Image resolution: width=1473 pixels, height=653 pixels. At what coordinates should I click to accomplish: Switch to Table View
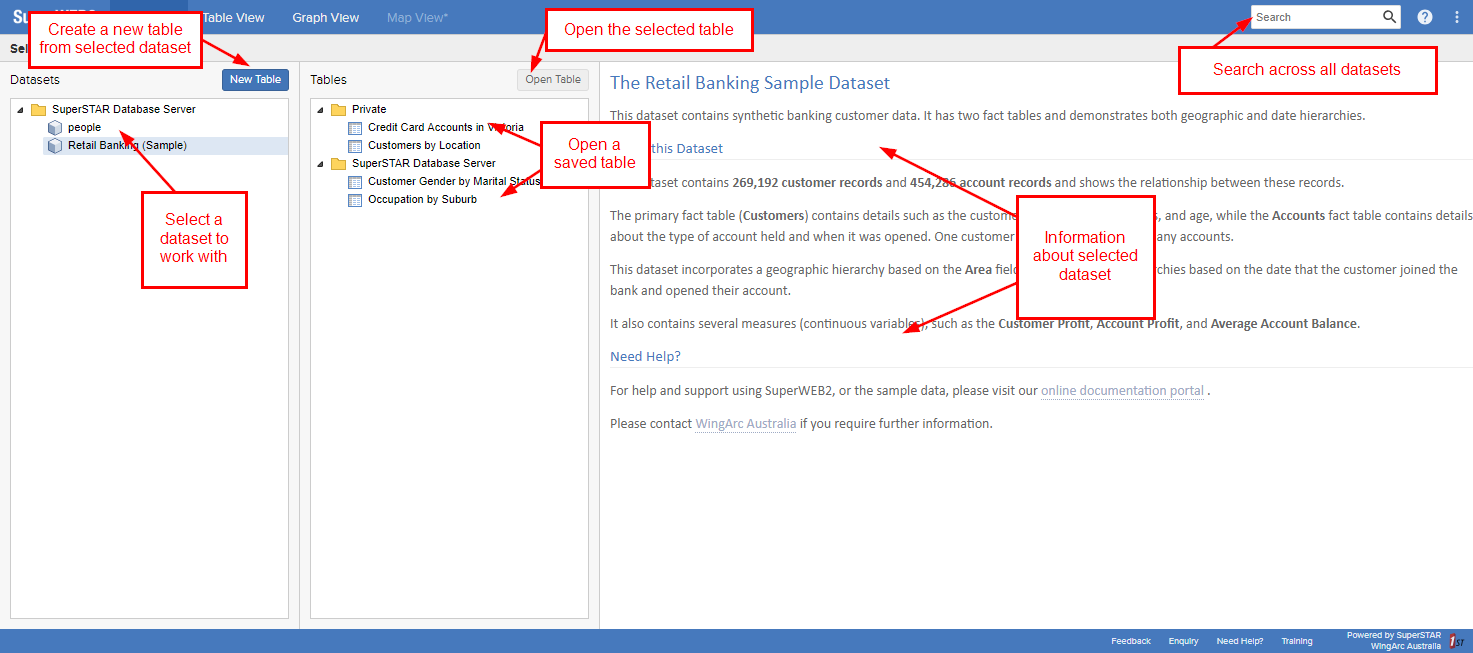pyautogui.click(x=232, y=17)
